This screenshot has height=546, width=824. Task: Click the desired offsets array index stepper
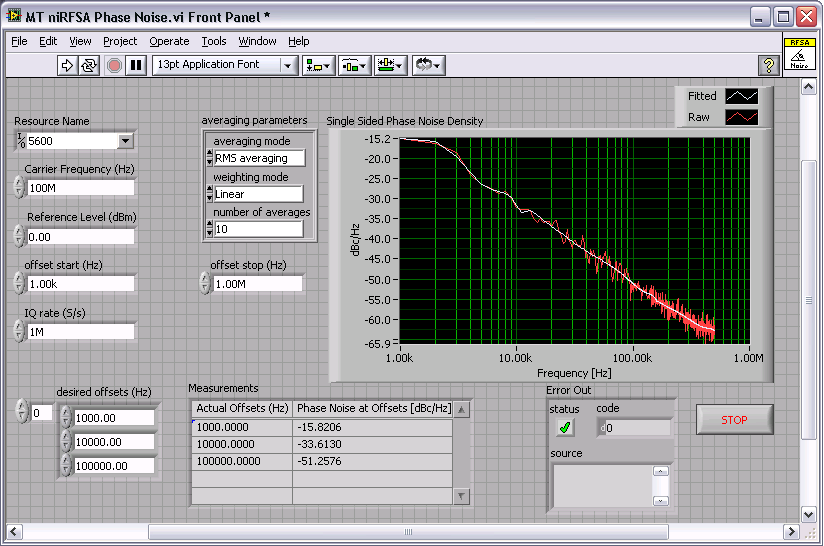point(22,411)
